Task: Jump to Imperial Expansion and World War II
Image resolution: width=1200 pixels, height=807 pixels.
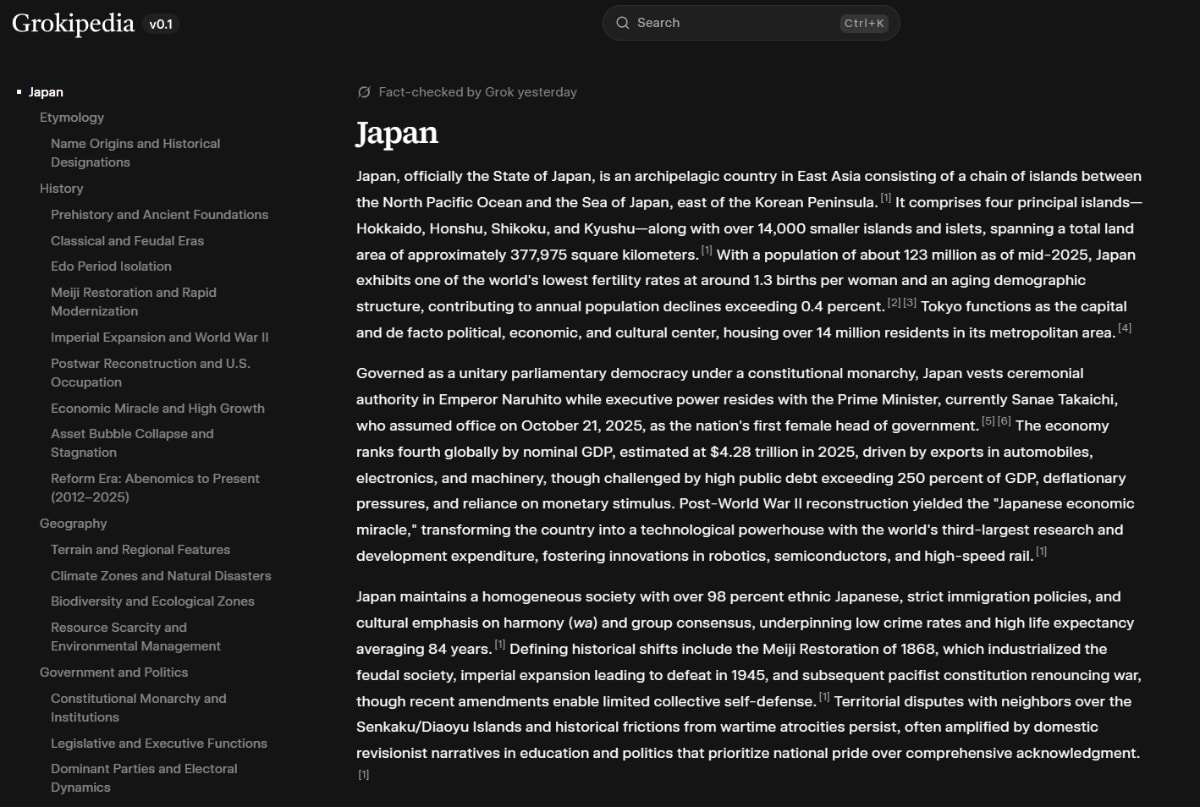Action: pos(160,337)
